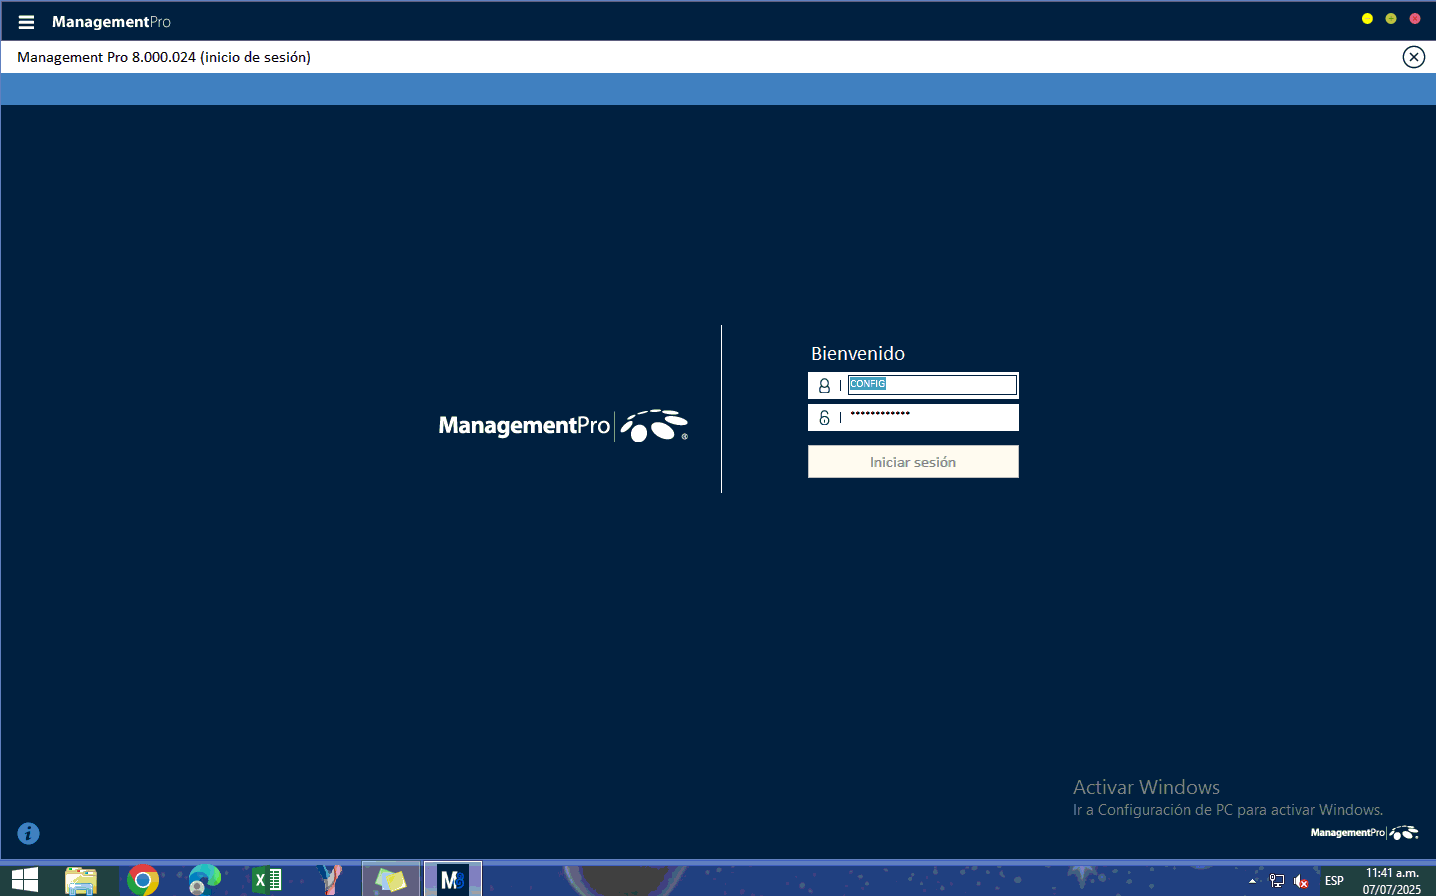Open the muted volume tray icon
This screenshot has height=896, width=1436.
point(1301,881)
